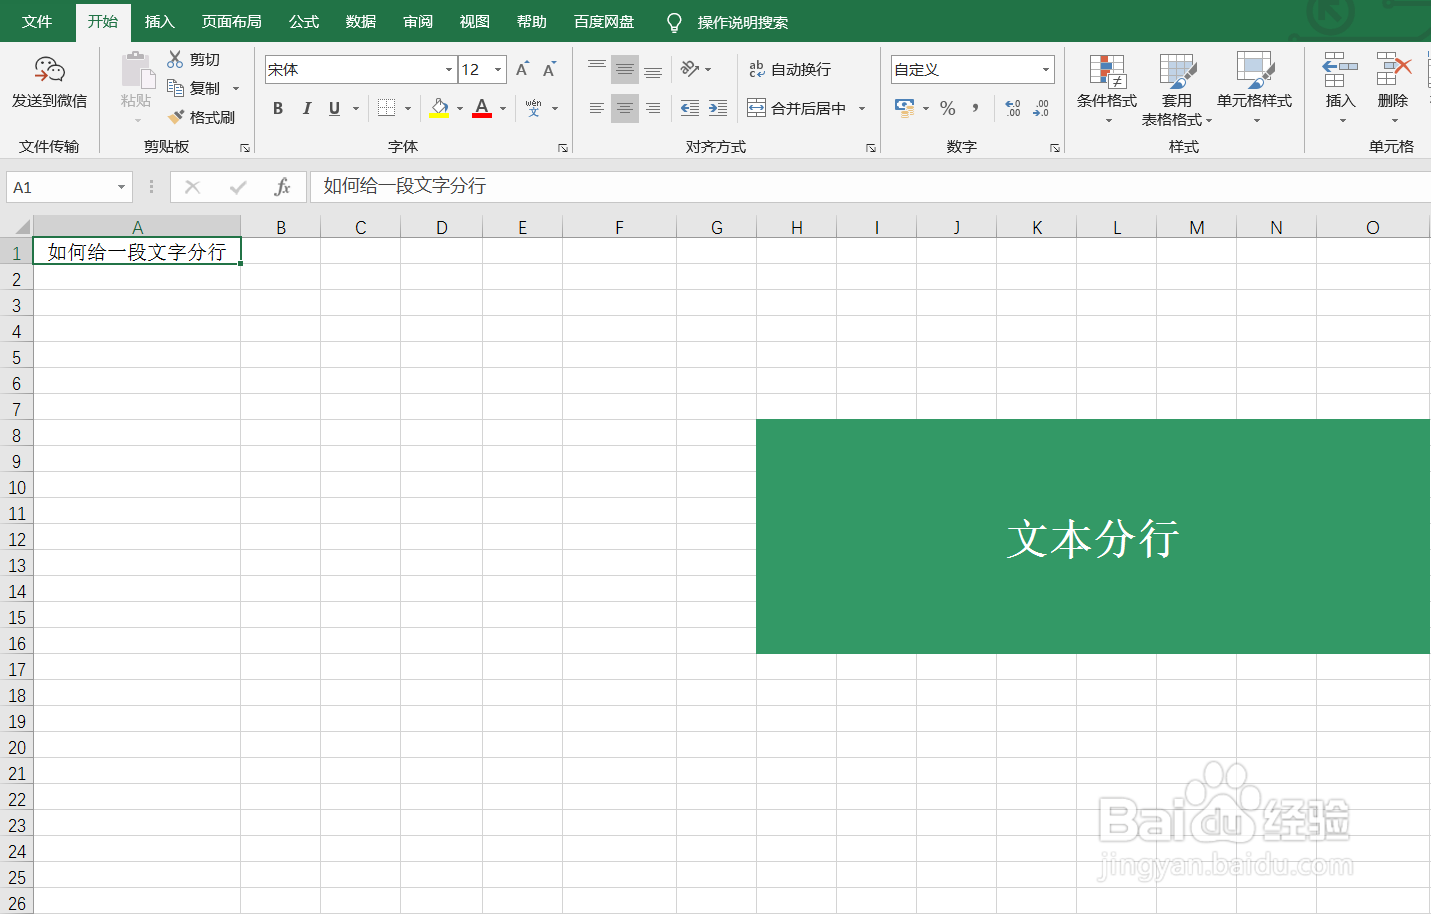The width and height of the screenshot is (1431, 914).
Task: Open copy options dropdown arrow
Action: (236, 88)
